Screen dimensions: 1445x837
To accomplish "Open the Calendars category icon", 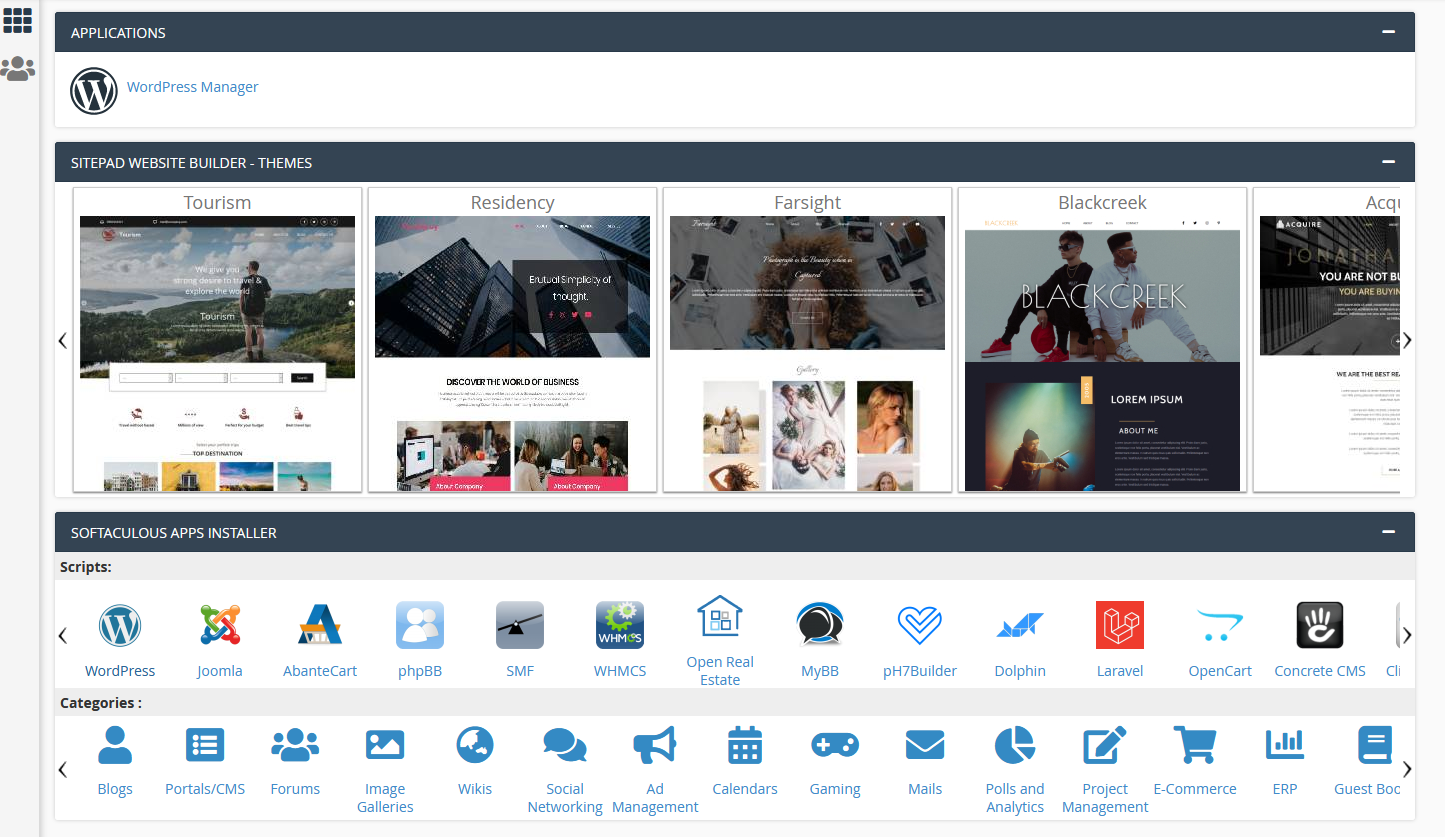I will [x=745, y=745].
